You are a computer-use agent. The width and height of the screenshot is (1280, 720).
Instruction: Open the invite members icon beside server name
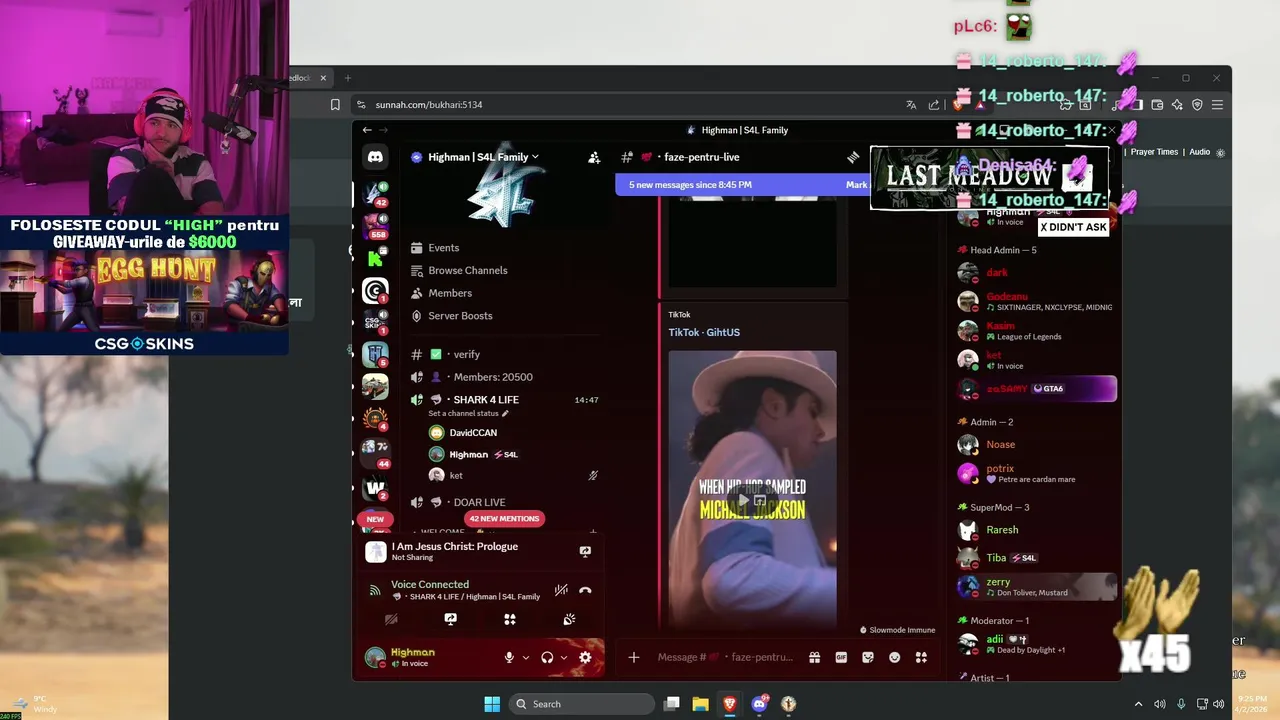[x=594, y=157]
